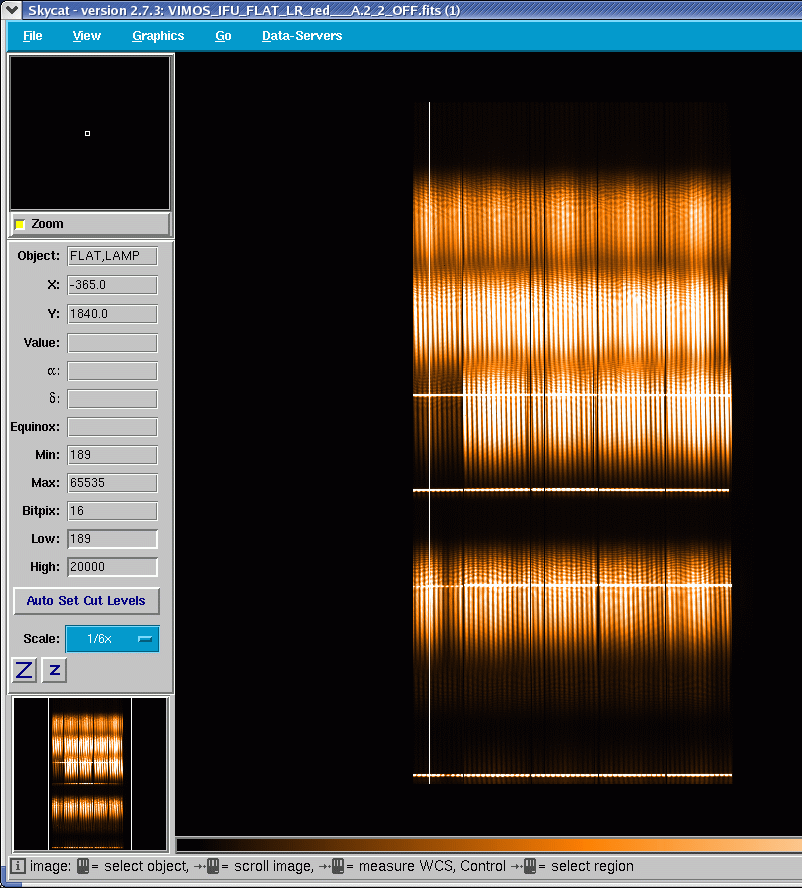802x888 pixels.
Task: Click the X coordinate field
Action: click(x=112, y=285)
